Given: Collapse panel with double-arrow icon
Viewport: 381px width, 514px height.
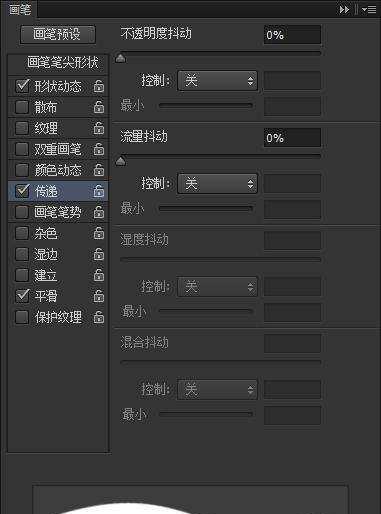Looking at the screenshot, I should (x=344, y=10).
